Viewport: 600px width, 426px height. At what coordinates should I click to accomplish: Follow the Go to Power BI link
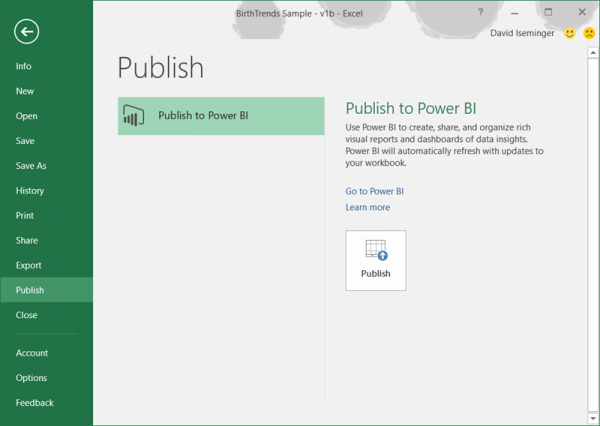pos(374,191)
